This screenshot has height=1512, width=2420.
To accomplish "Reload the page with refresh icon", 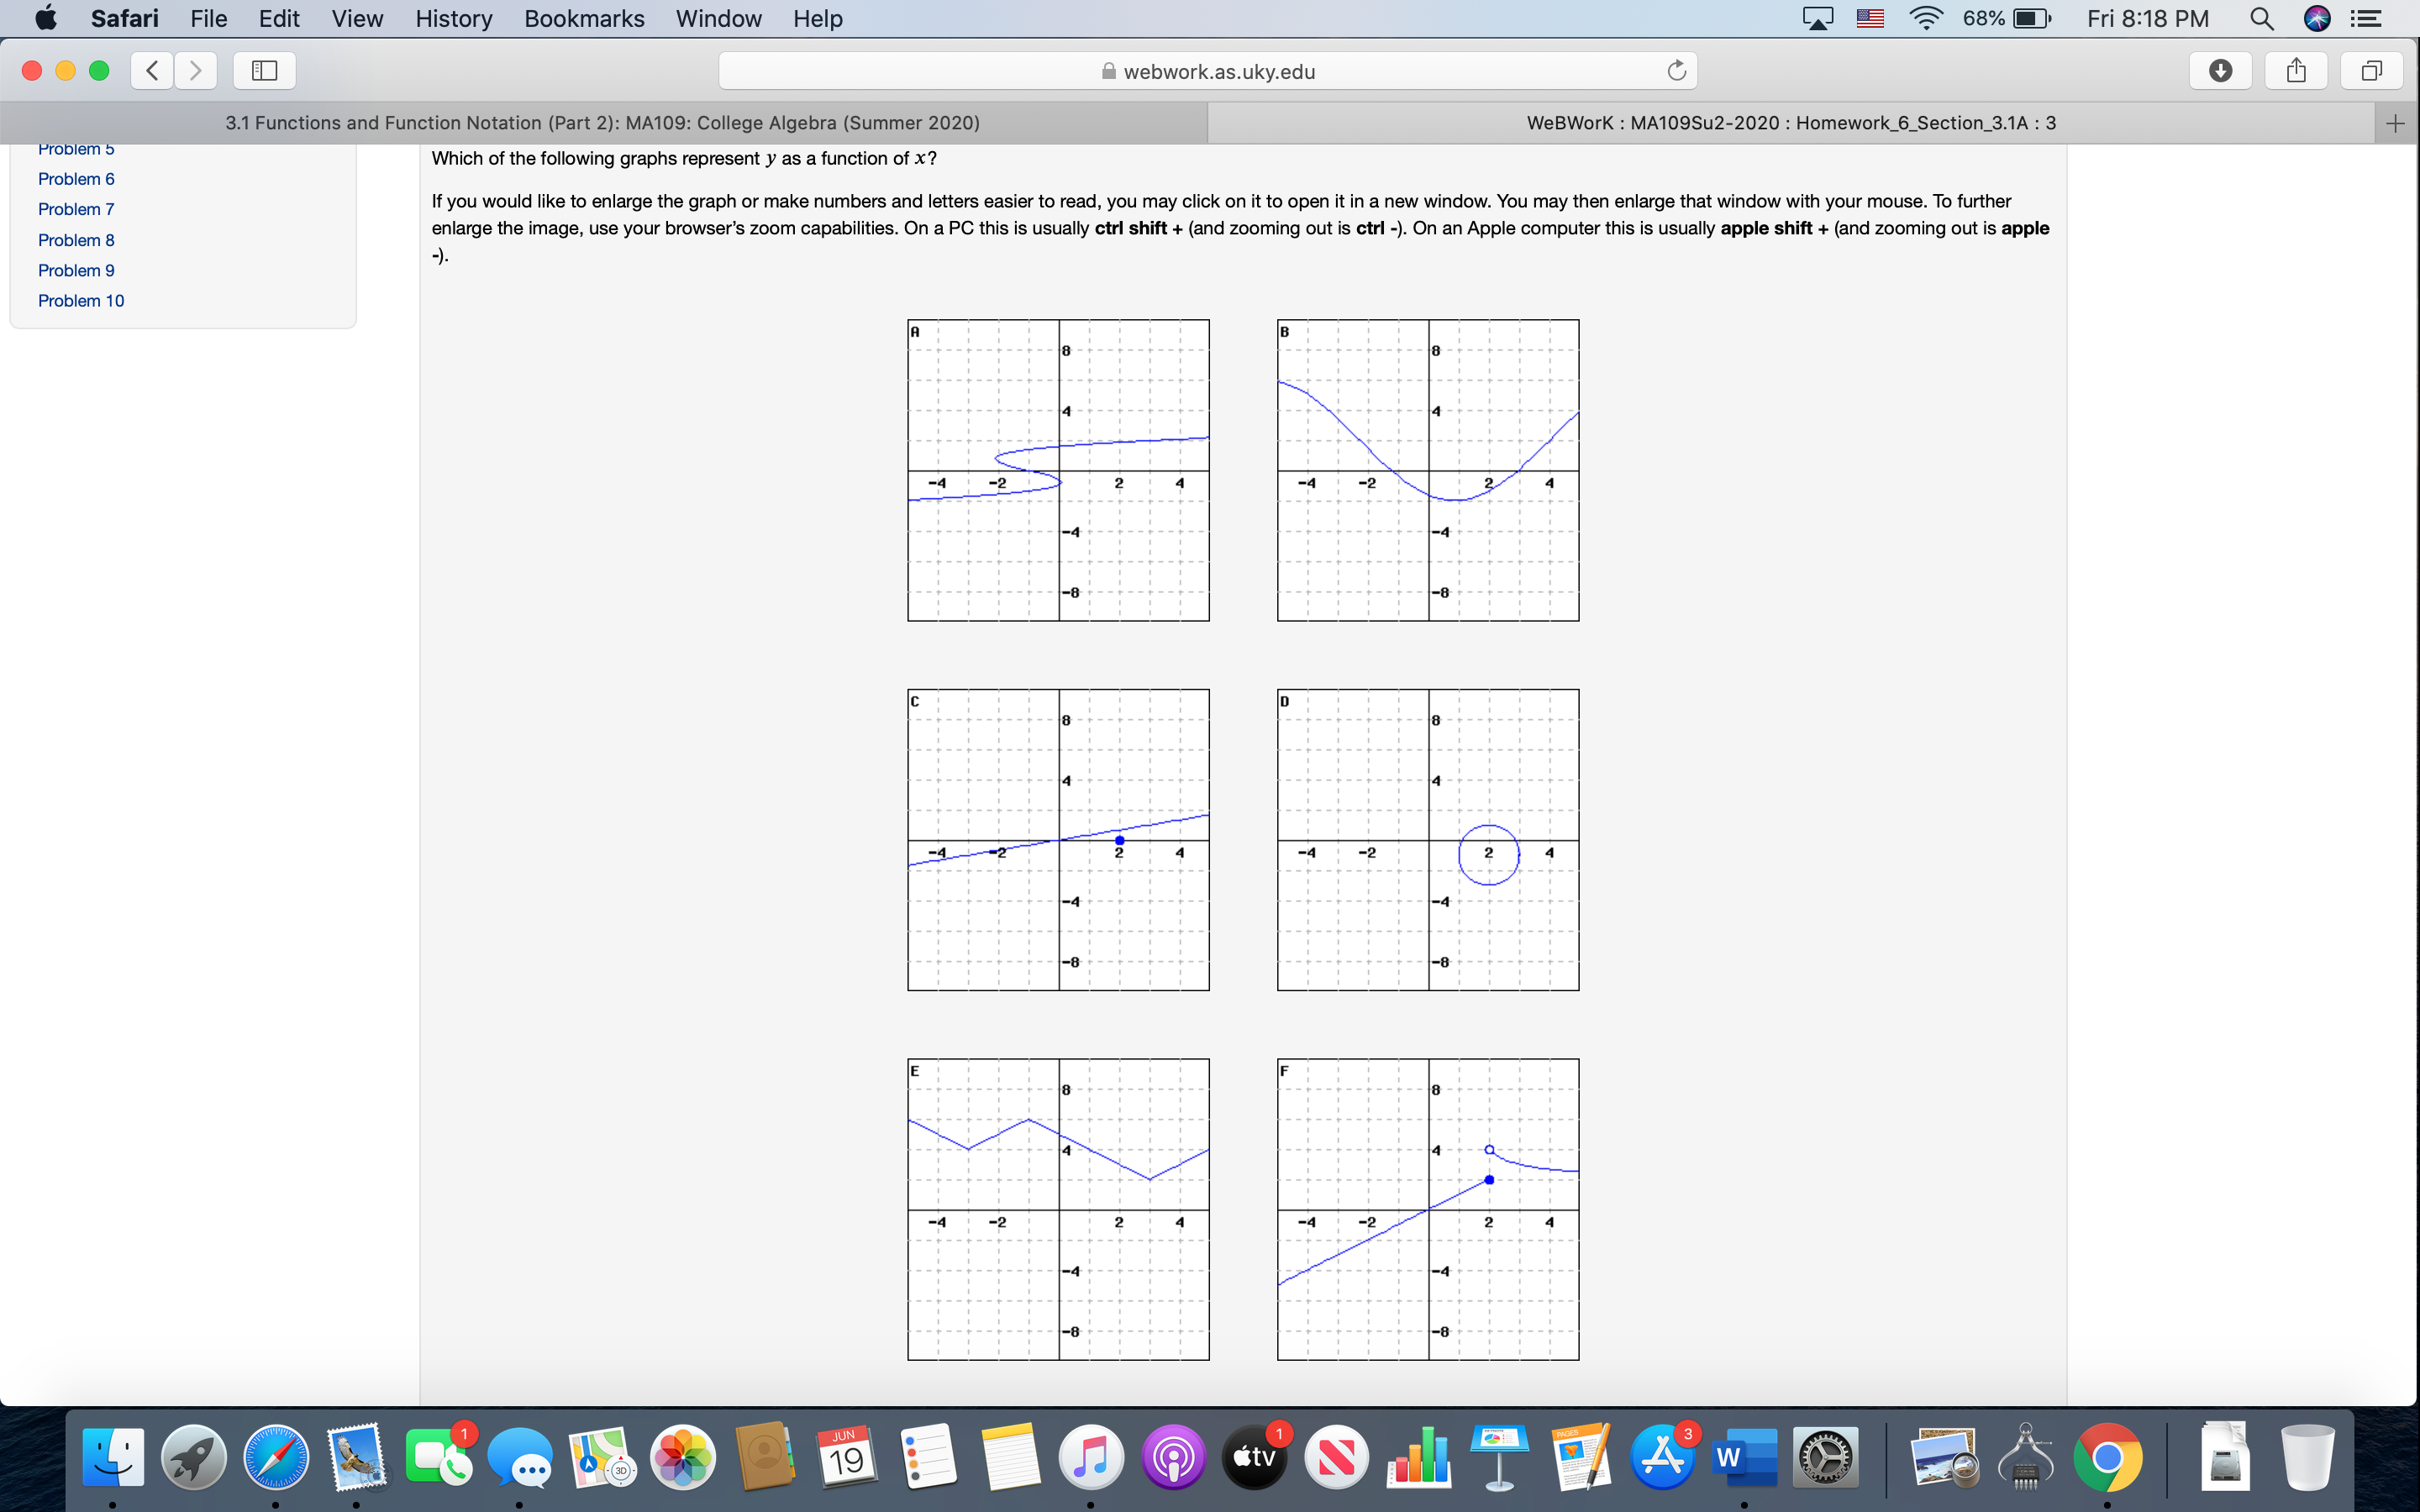I will tap(1676, 70).
